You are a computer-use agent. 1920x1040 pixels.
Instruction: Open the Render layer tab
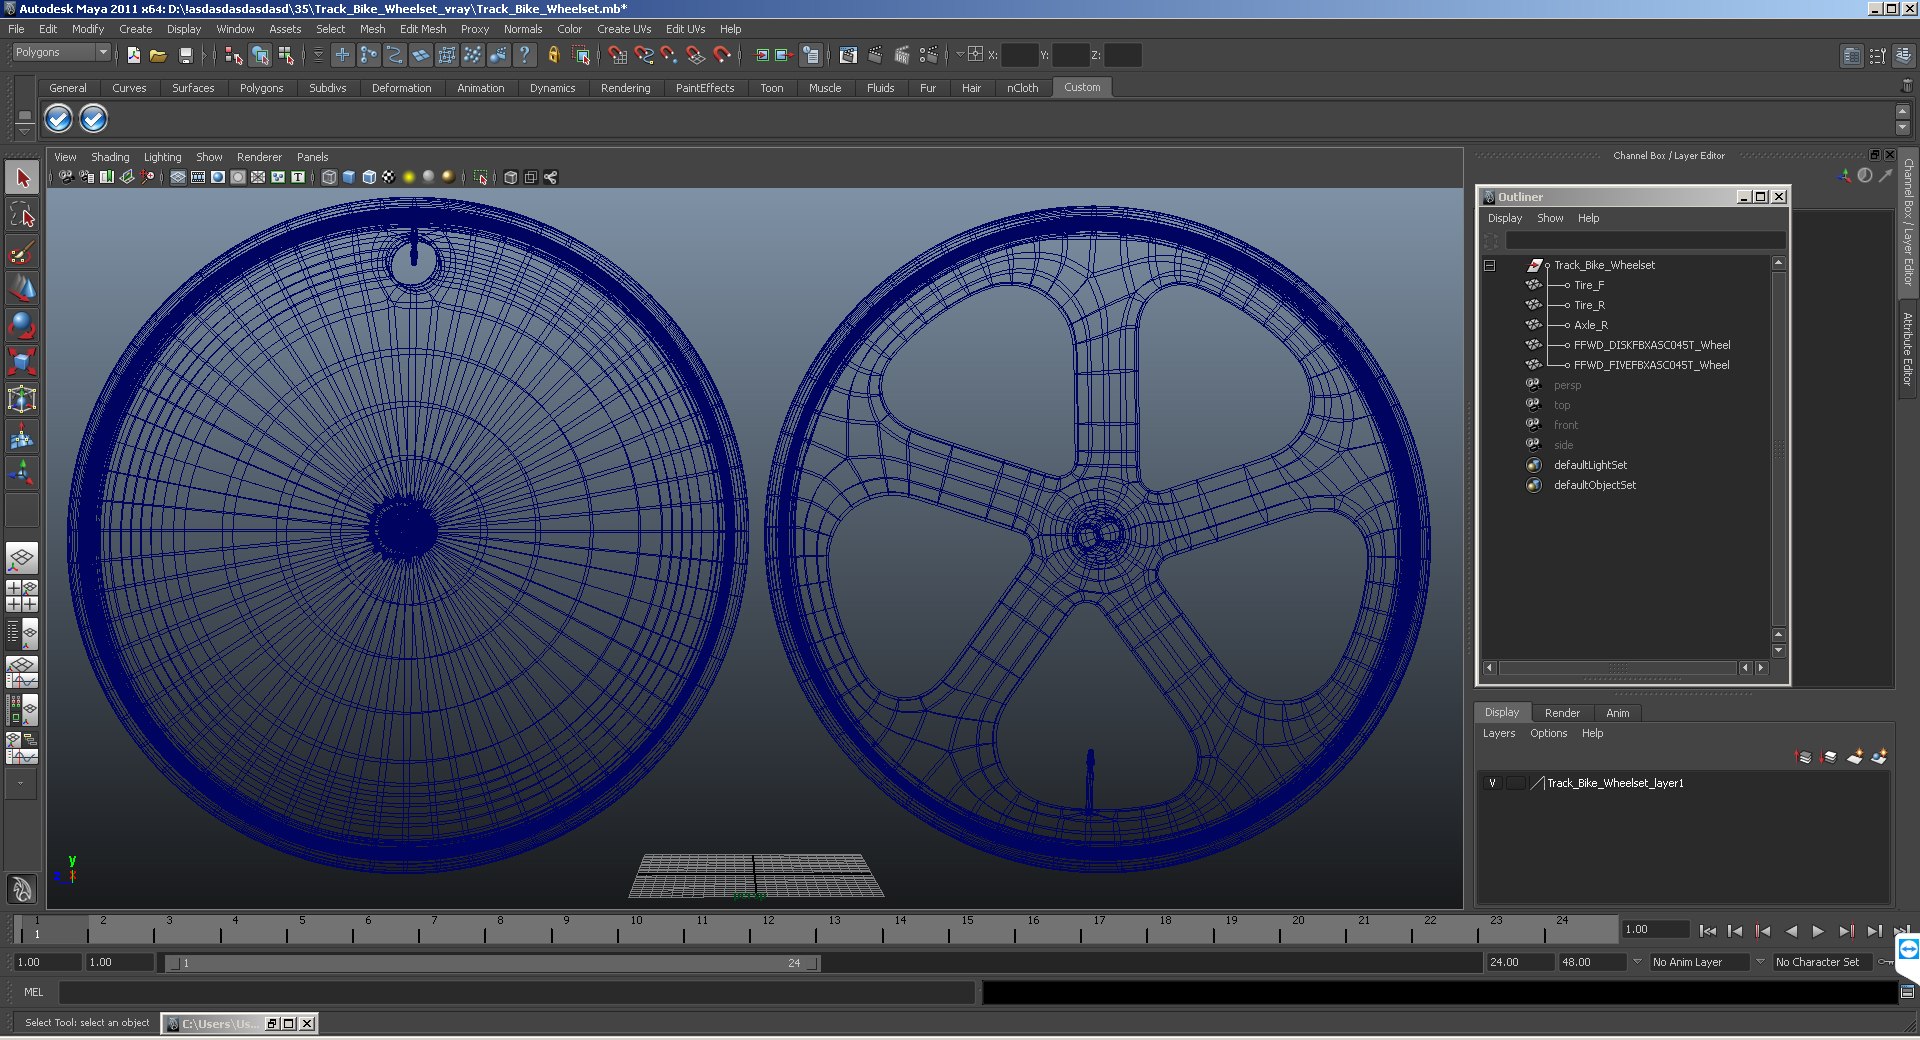point(1562,713)
